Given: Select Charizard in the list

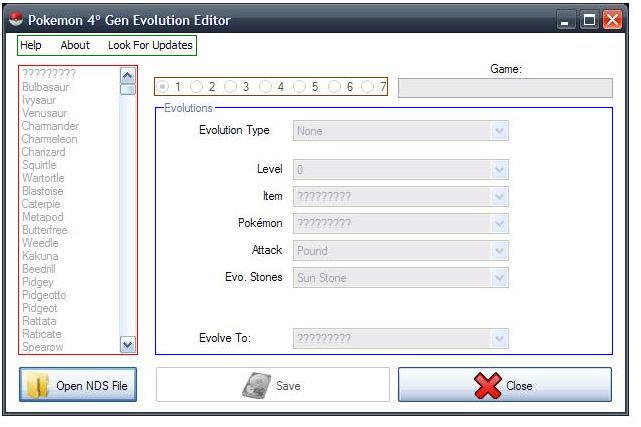Looking at the screenshot, I should pyautogui.click(x=43, y=152).
